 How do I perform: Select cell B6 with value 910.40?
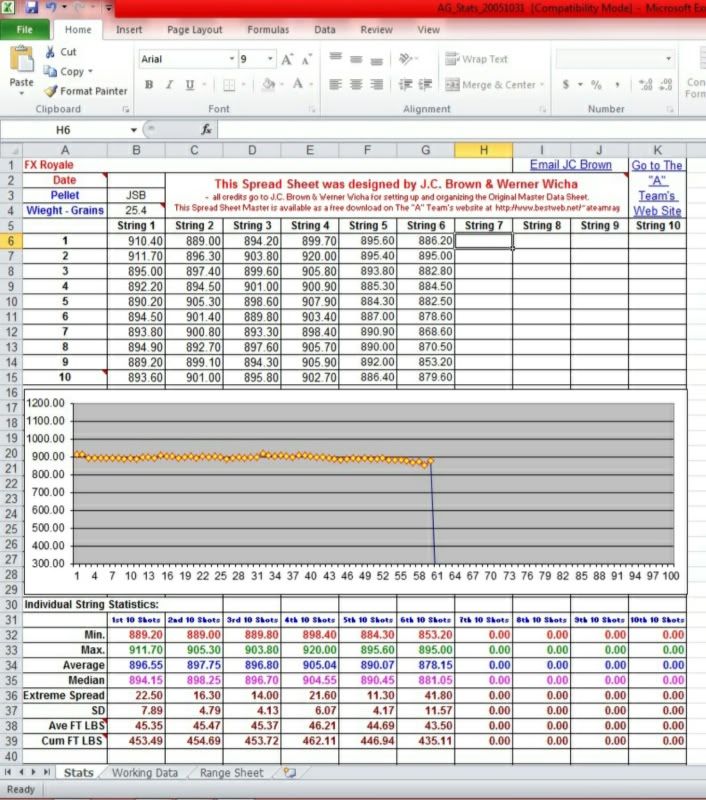click(x=136, y=241)
